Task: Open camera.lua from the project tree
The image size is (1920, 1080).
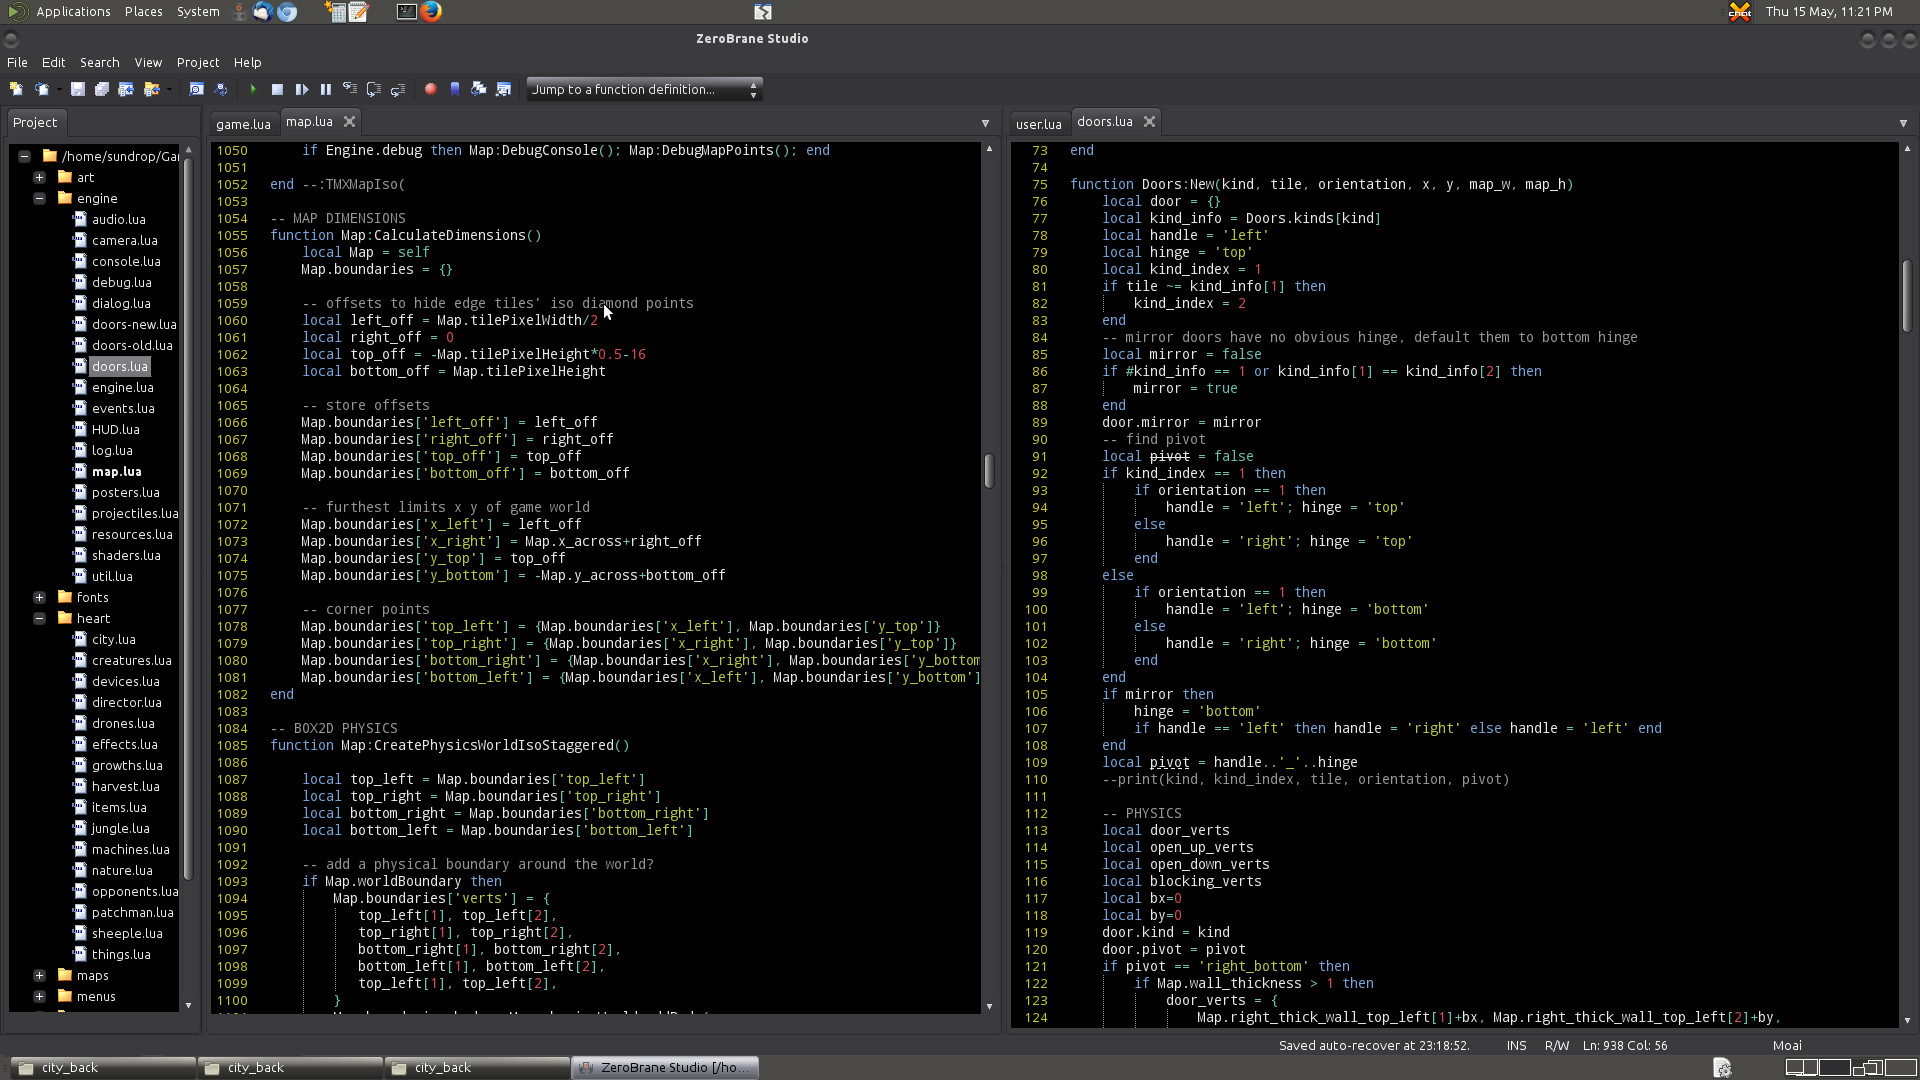Action: point(124,241)
